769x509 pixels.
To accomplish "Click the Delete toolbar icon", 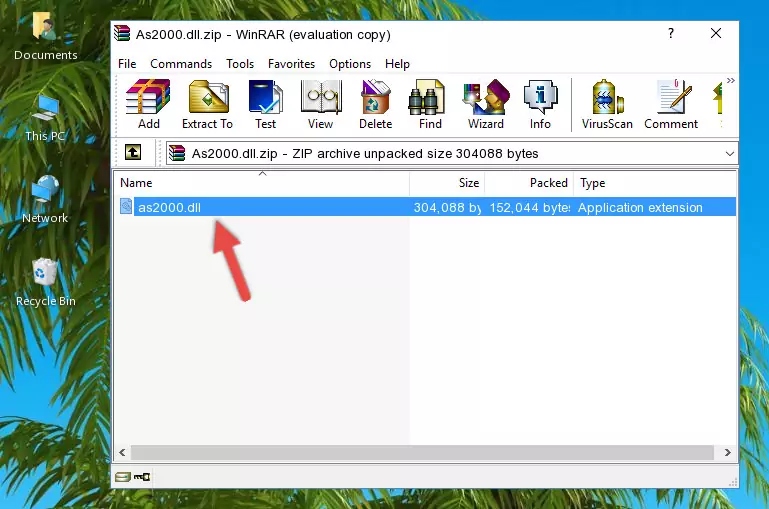I will [376, 104].
